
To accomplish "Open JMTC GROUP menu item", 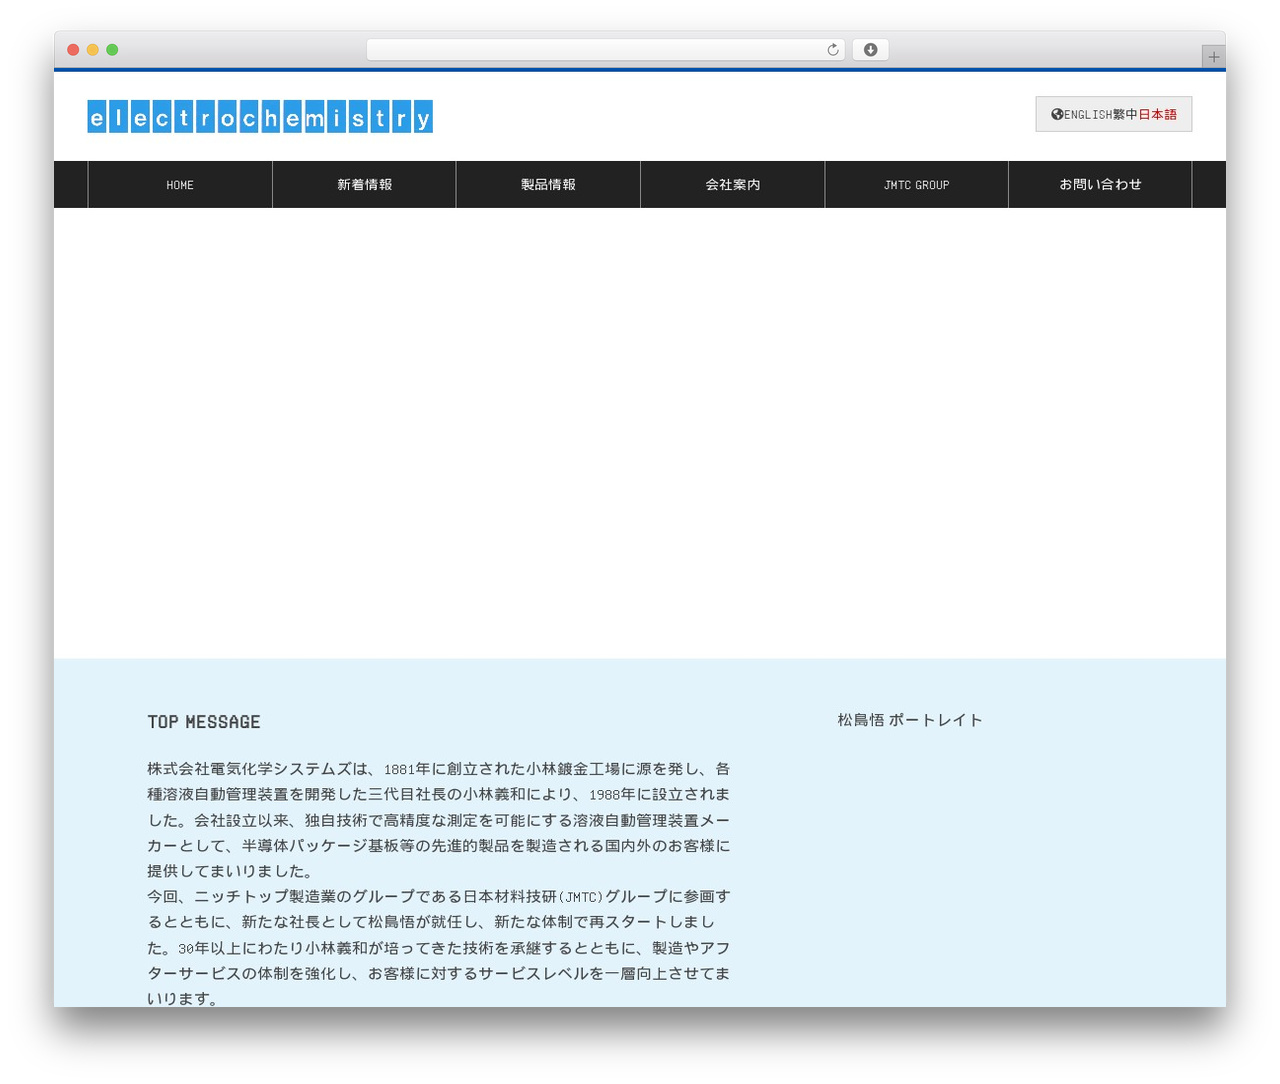I will click(916, 185).
